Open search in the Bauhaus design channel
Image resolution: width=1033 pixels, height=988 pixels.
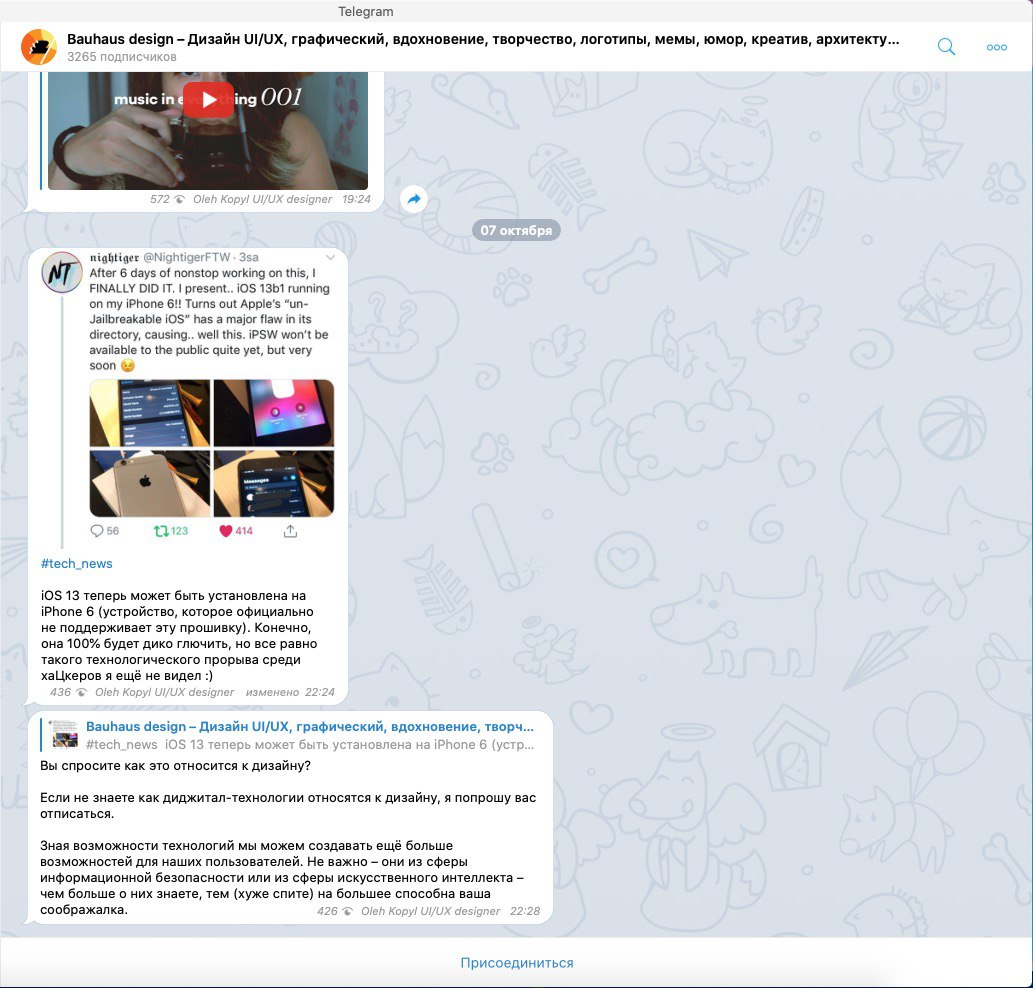click(x=946, y=47)
